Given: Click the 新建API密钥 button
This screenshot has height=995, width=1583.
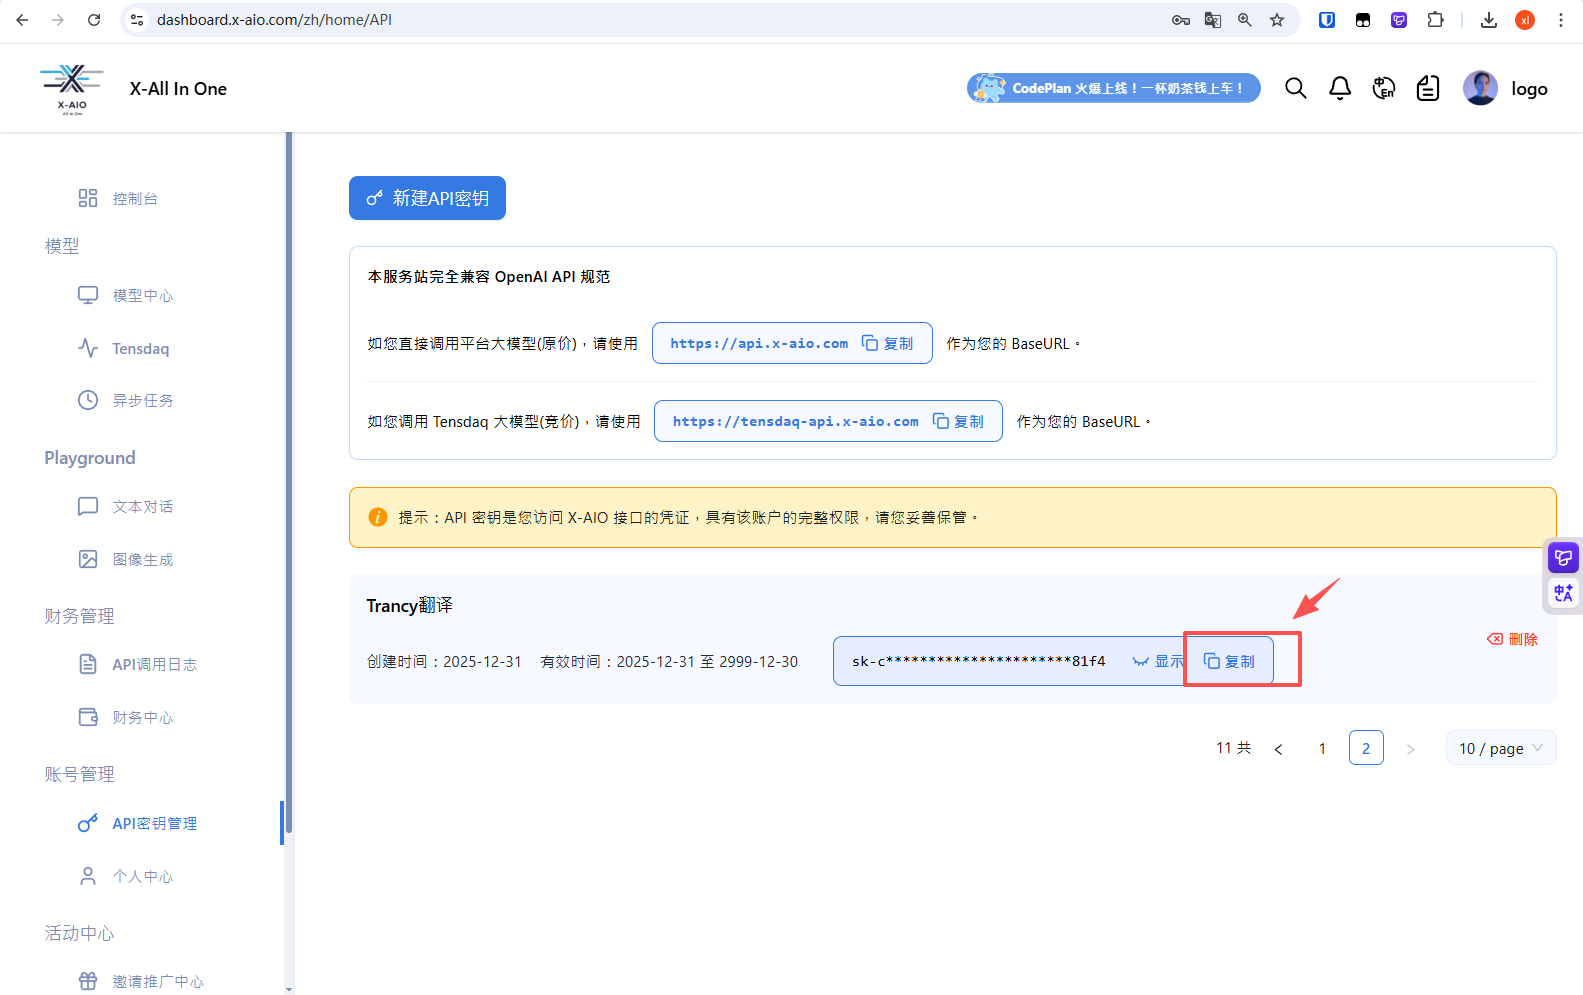Looking at the screenshot, I should tap(427, 198).
